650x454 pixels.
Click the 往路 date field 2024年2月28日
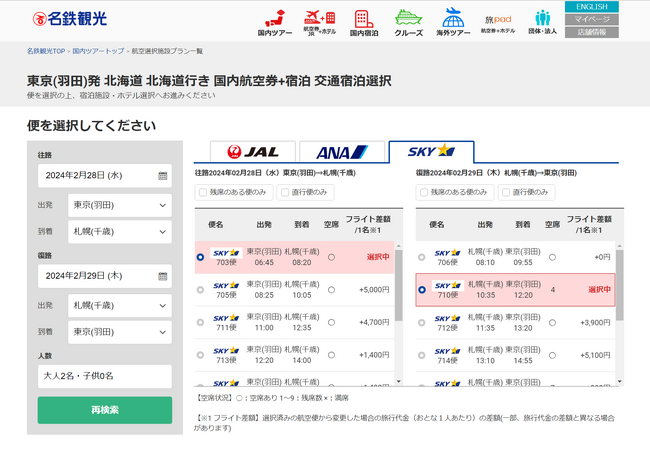click(x=104, y=176)
